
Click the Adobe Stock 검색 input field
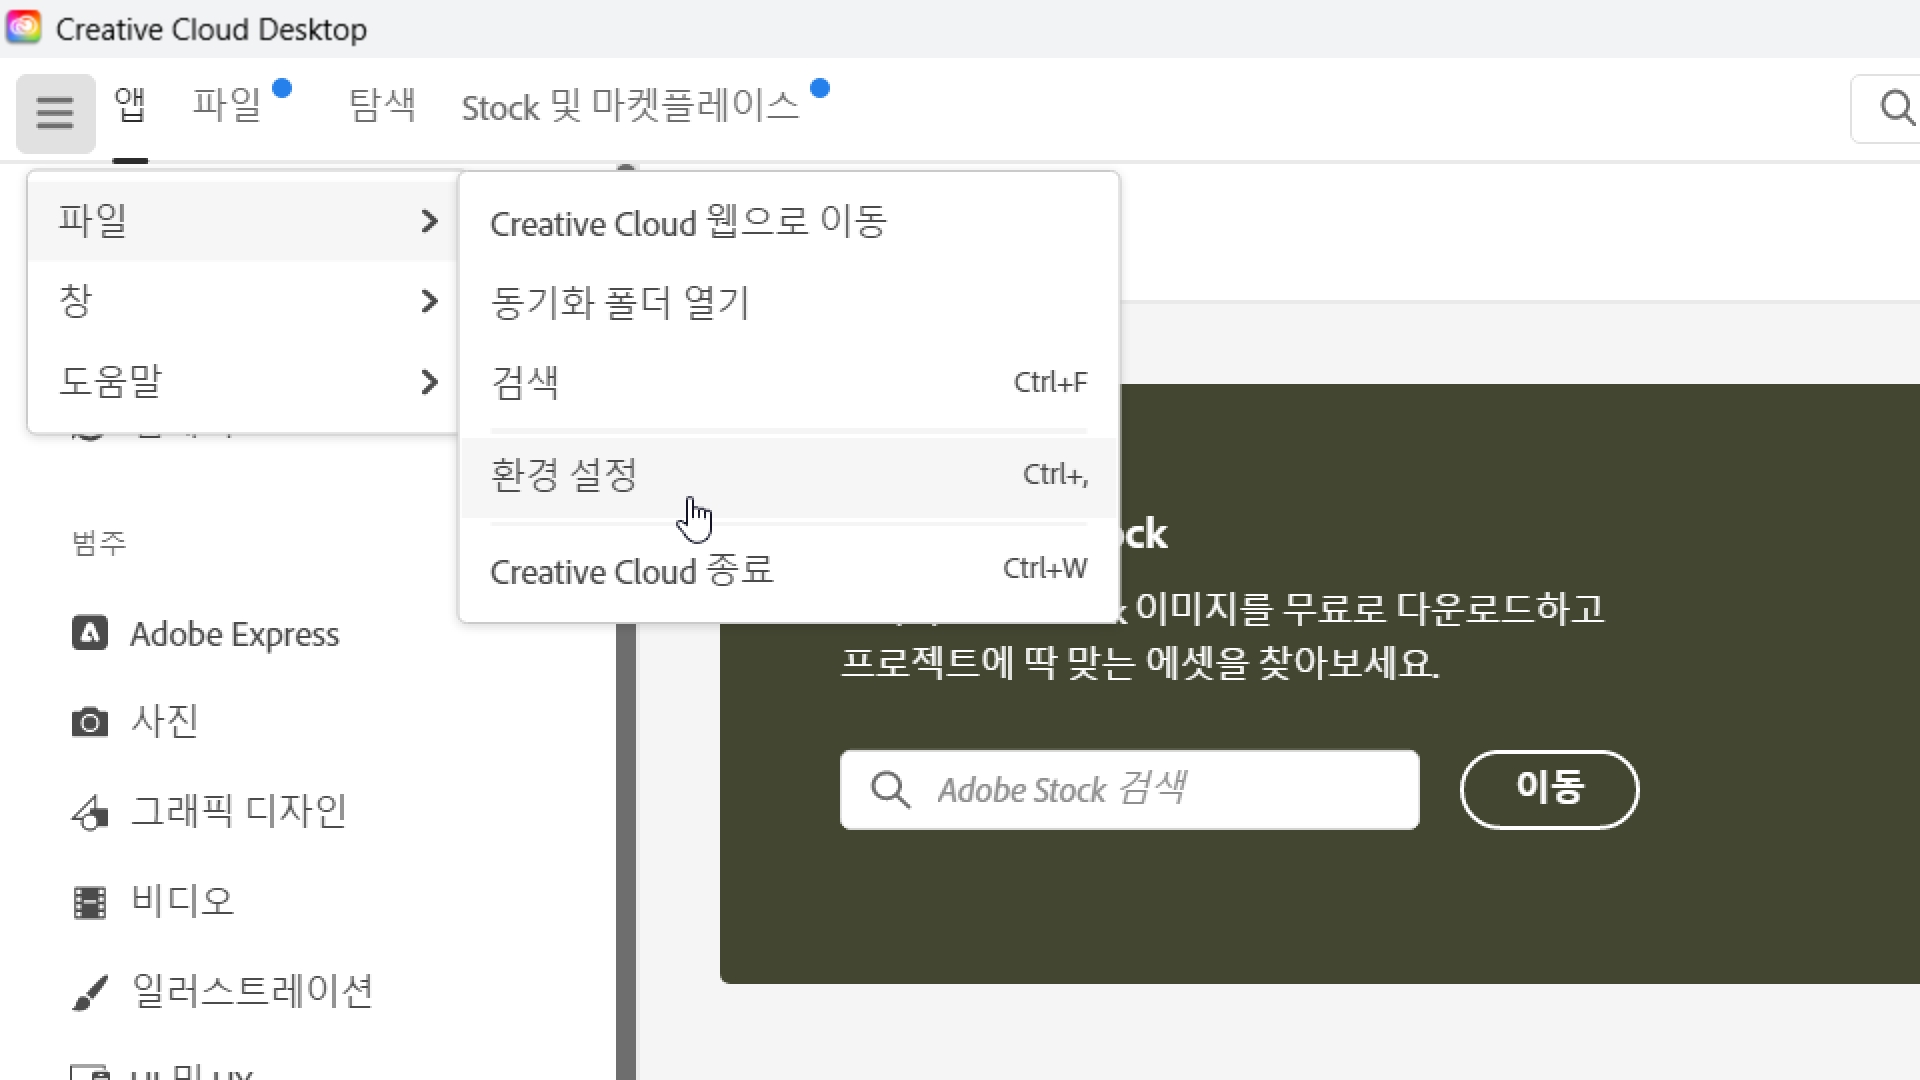point(1130,790)
